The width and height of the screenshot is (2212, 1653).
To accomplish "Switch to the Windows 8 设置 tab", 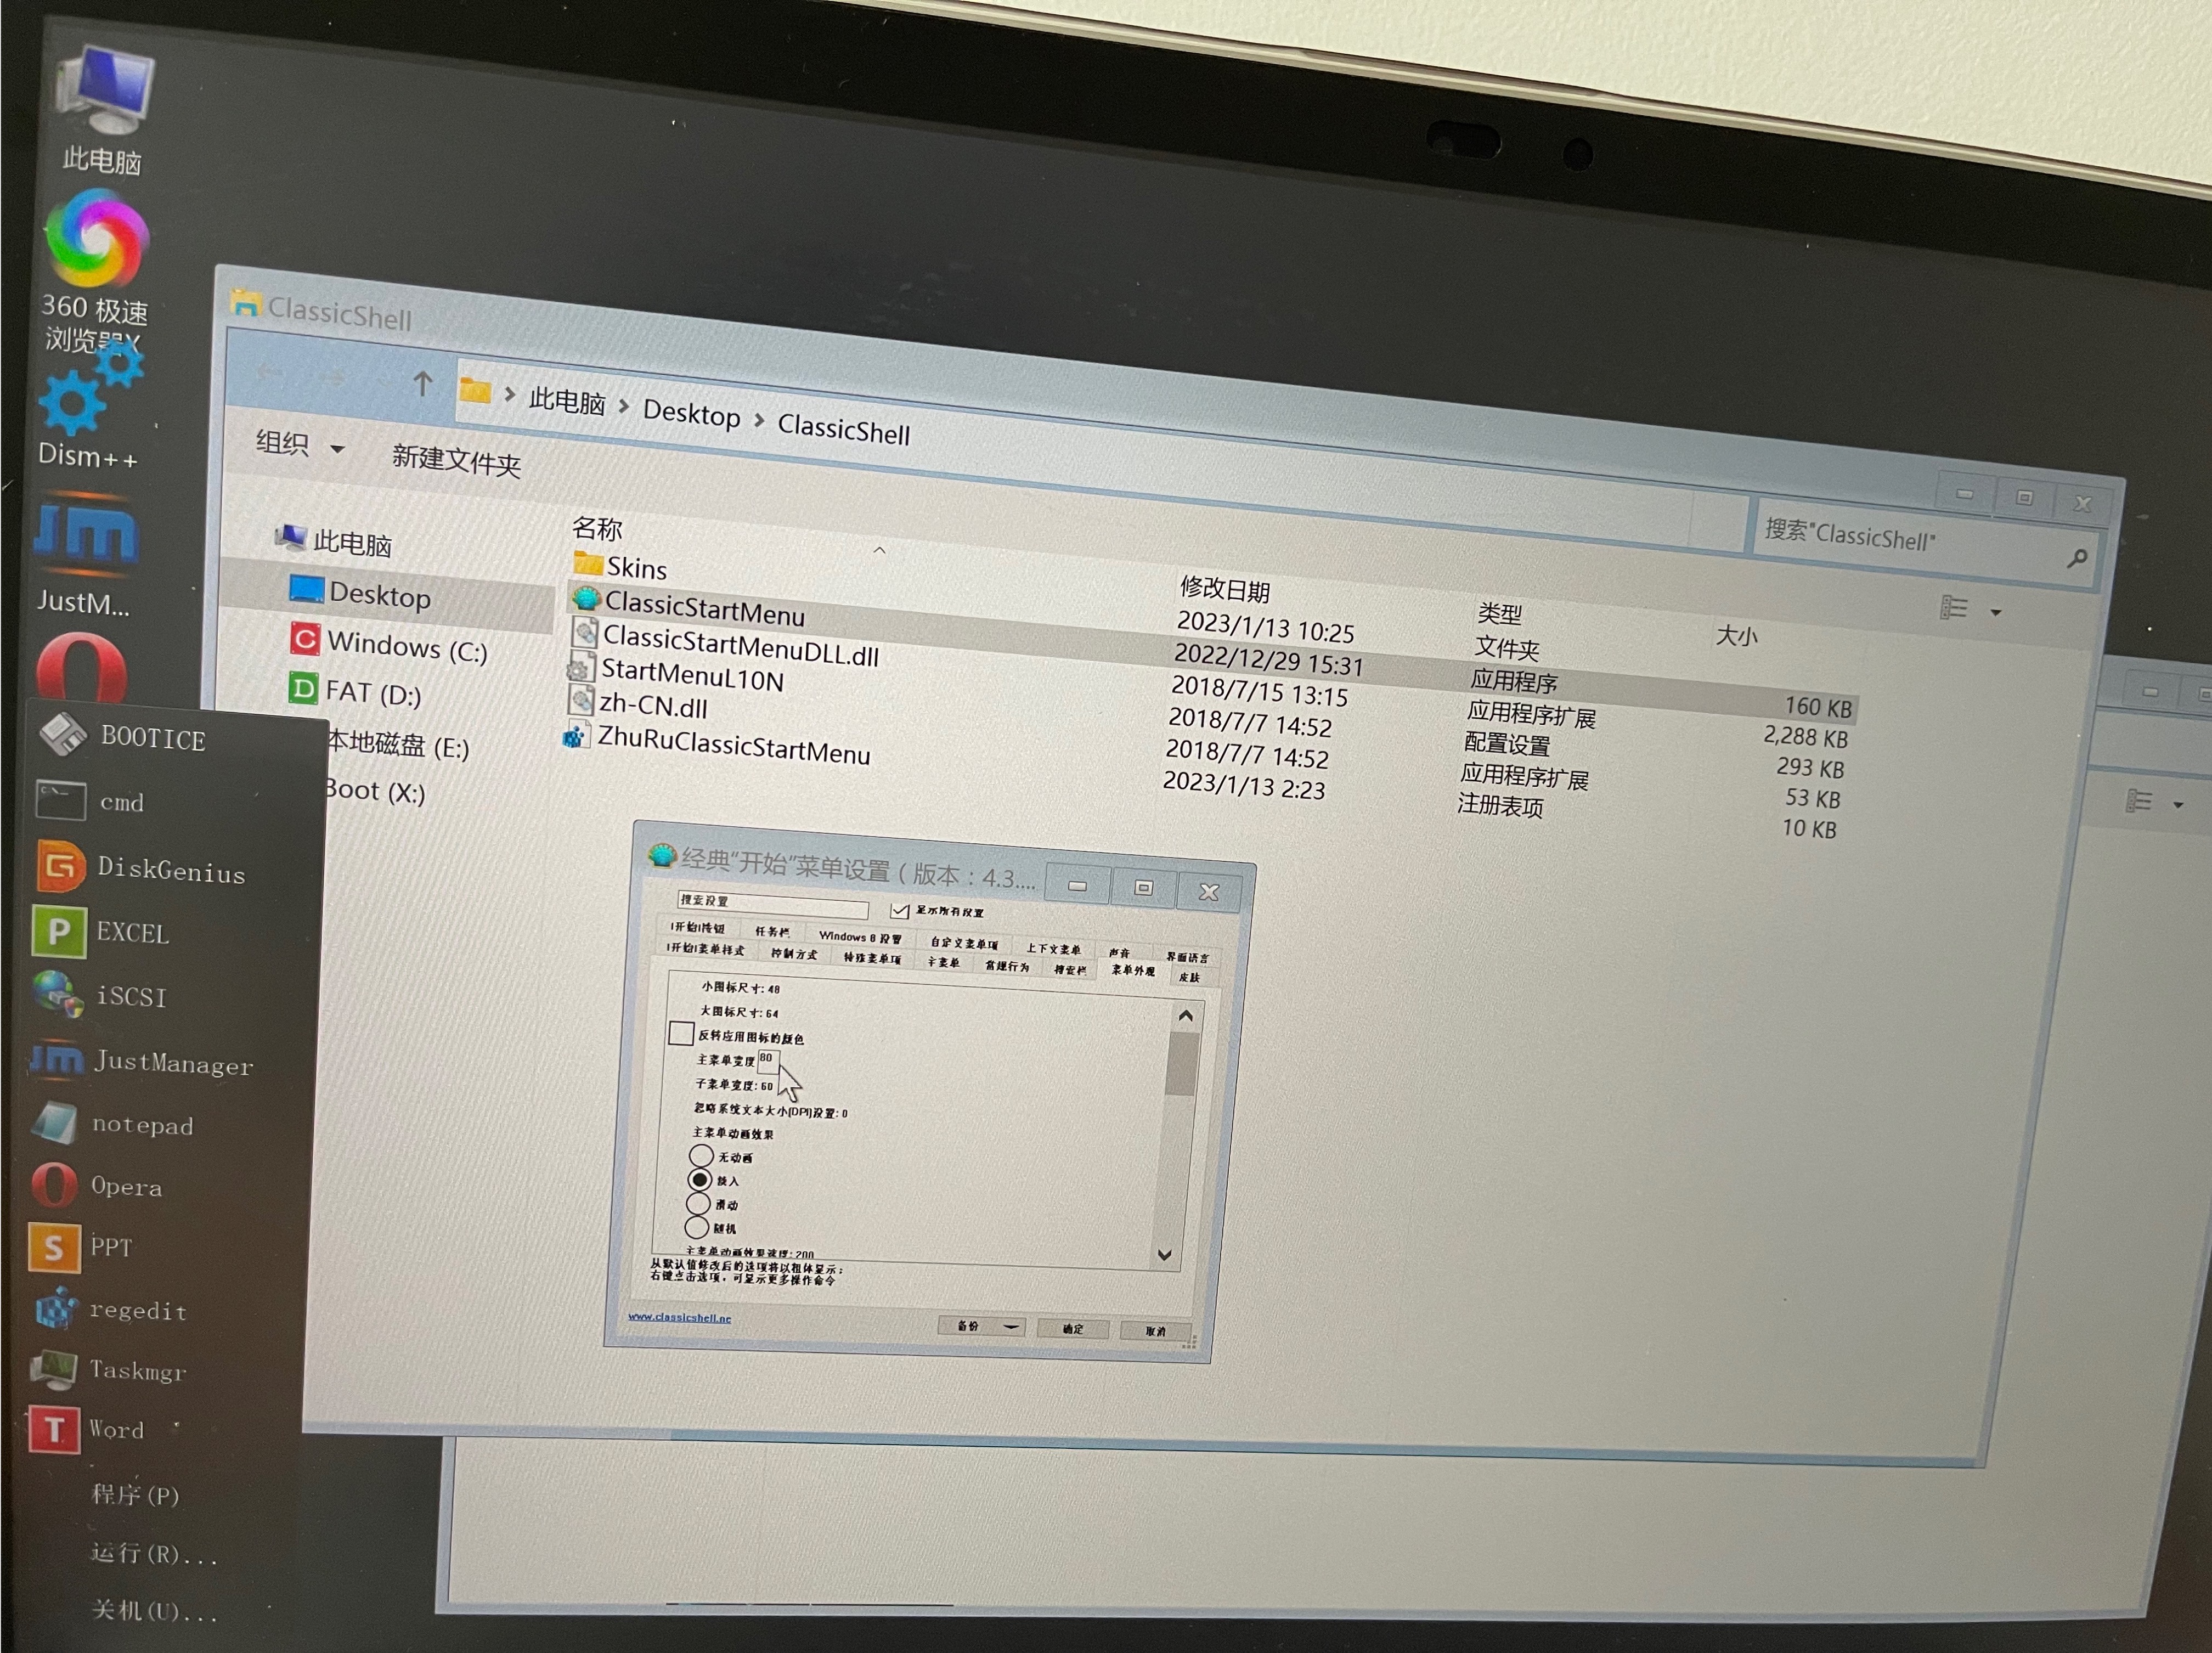I will tap(860, 937).
